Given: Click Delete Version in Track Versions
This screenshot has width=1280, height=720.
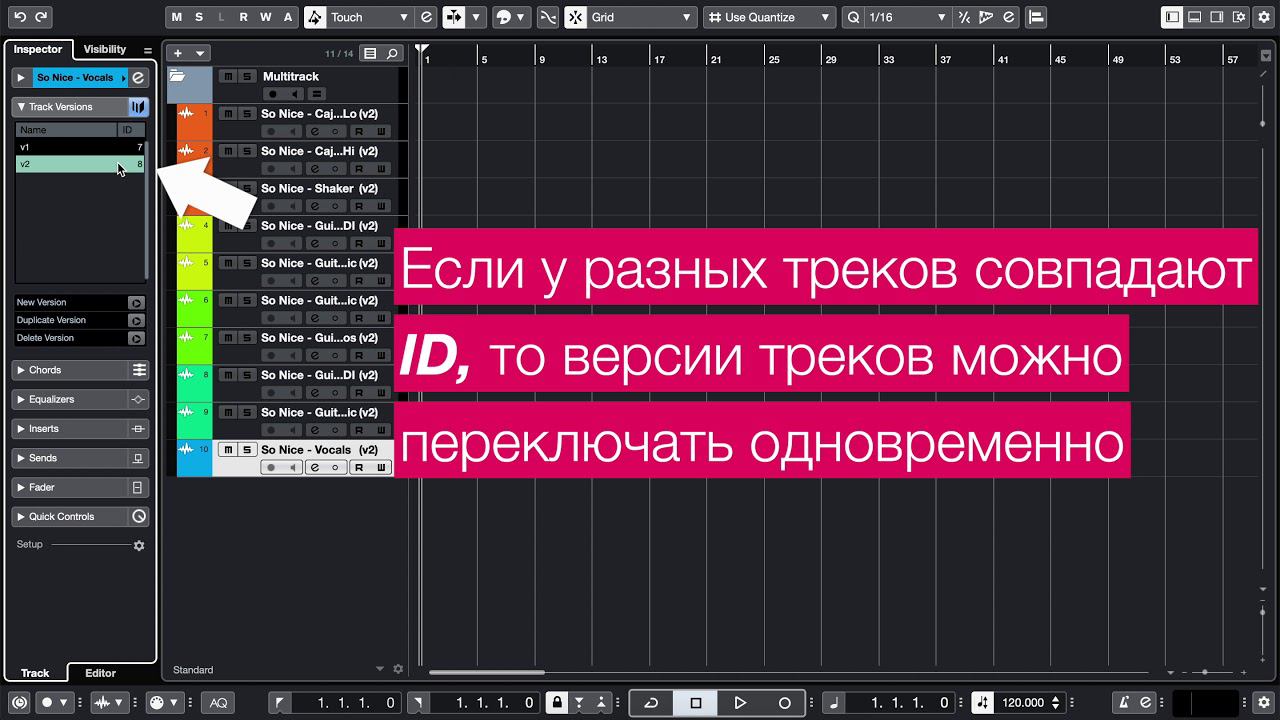Looking at the screenshot, I should pos(80,338).
